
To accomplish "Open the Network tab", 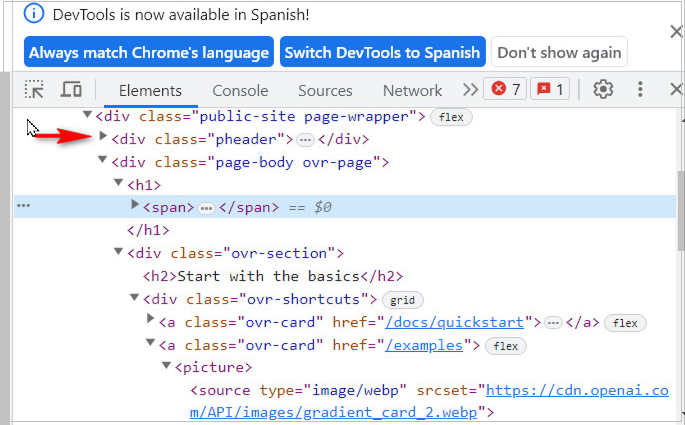I will 412,90.
